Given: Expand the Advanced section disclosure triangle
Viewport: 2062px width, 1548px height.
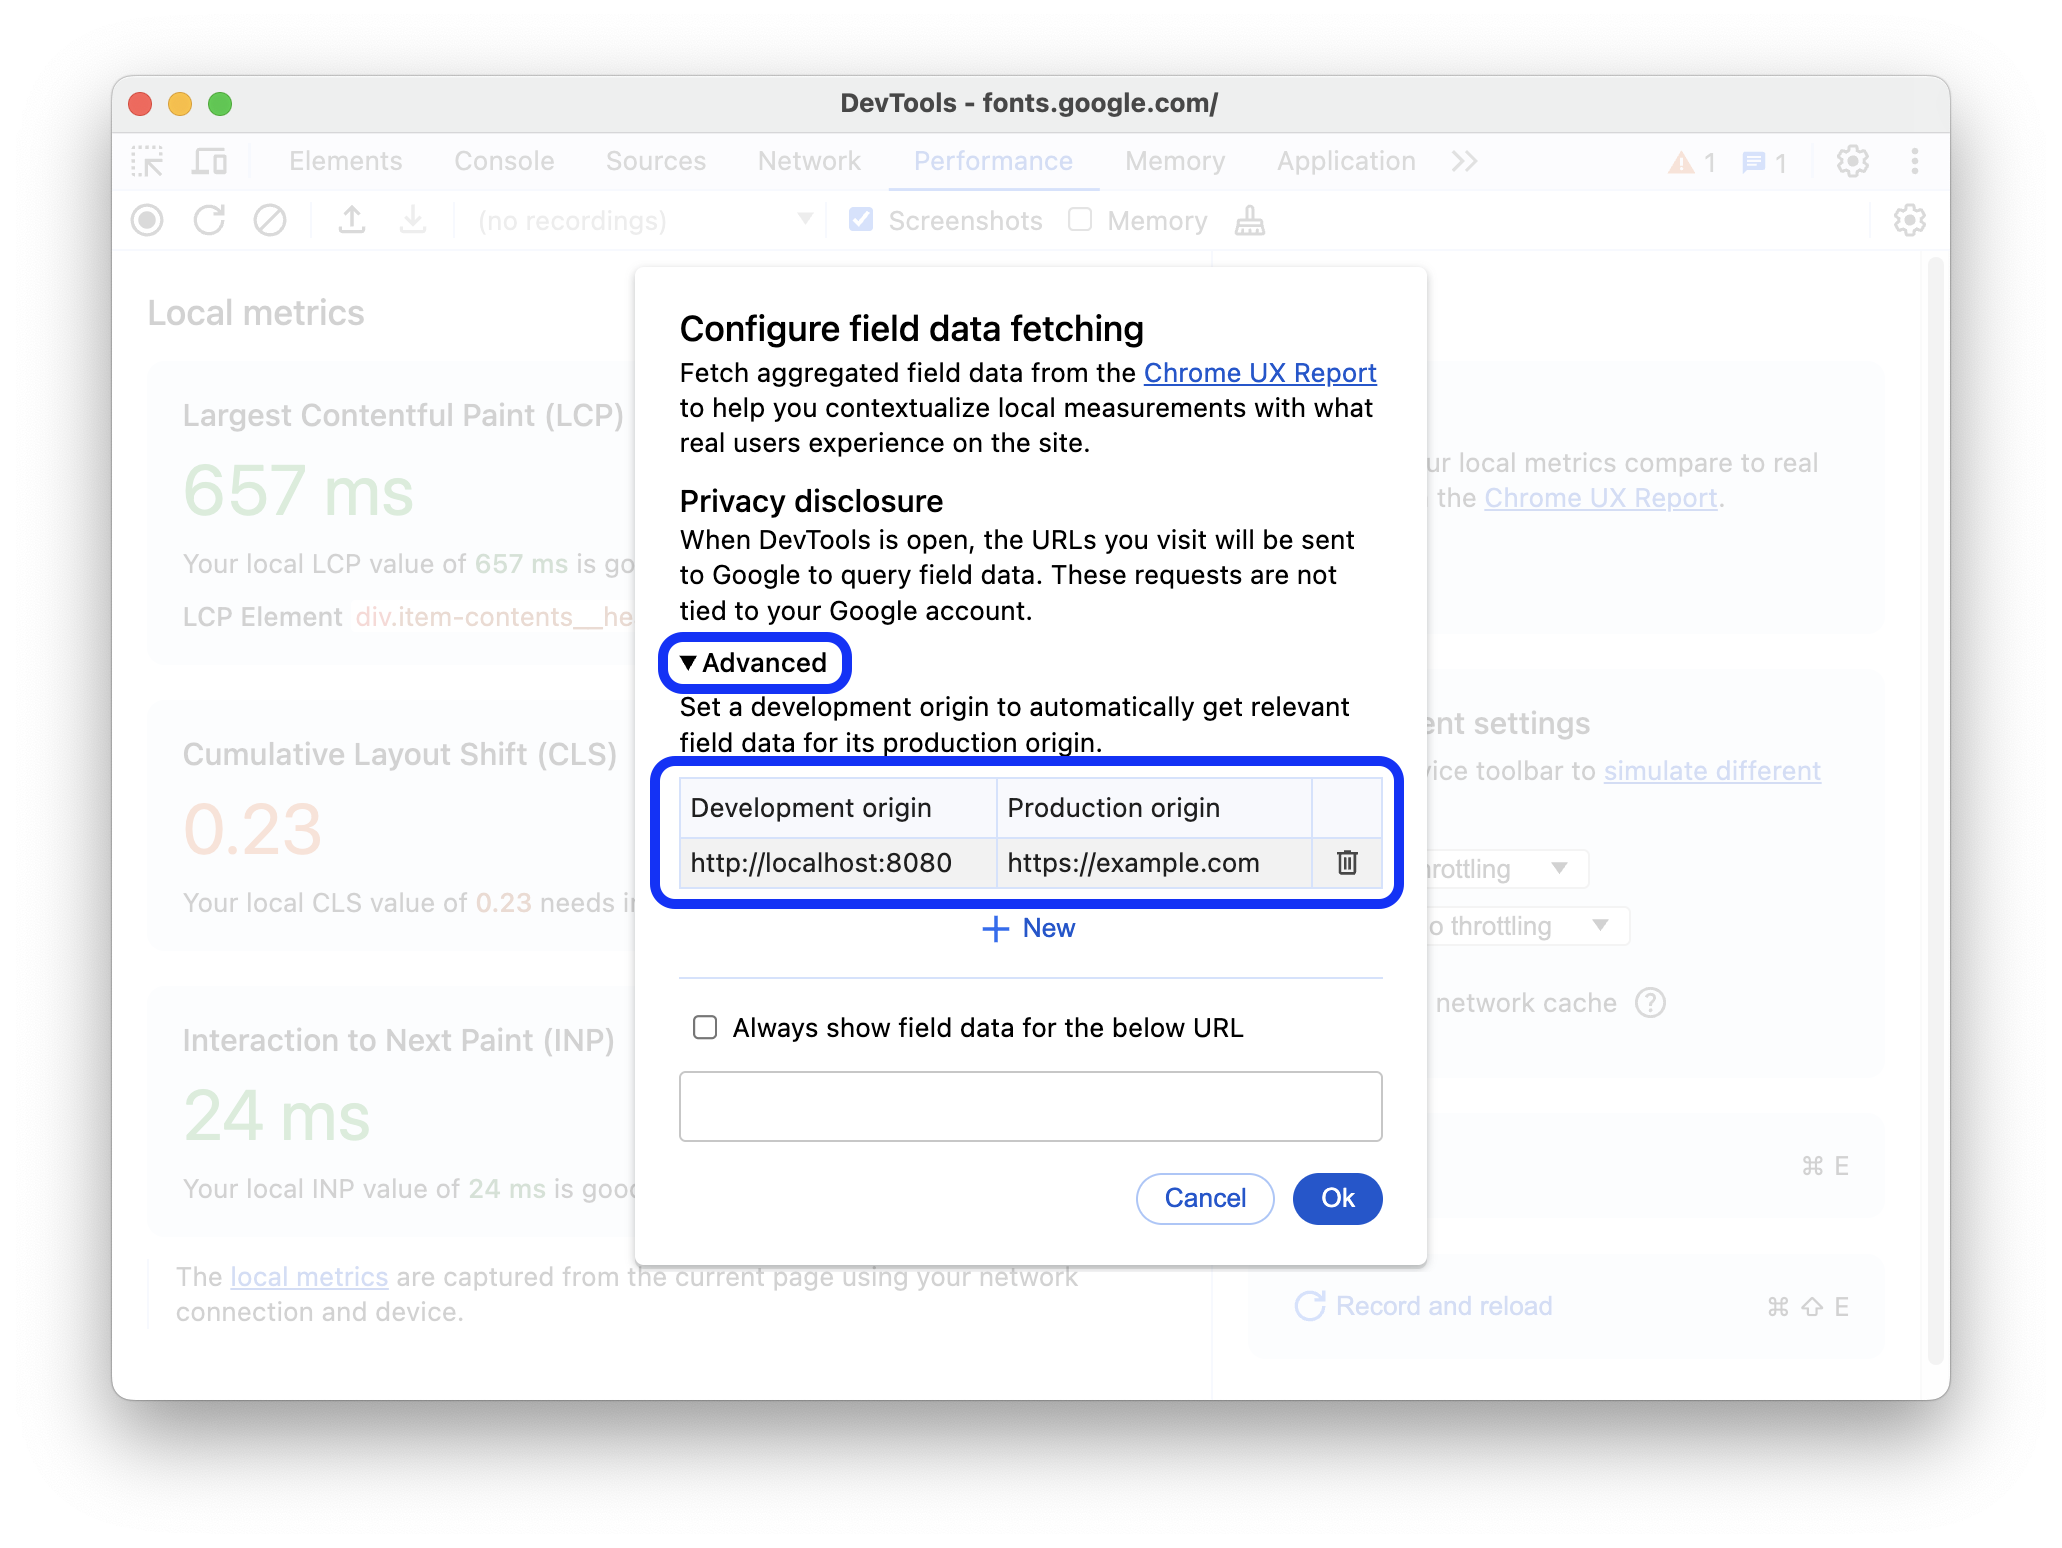Looking at the screenshot, I should point(688,662).
